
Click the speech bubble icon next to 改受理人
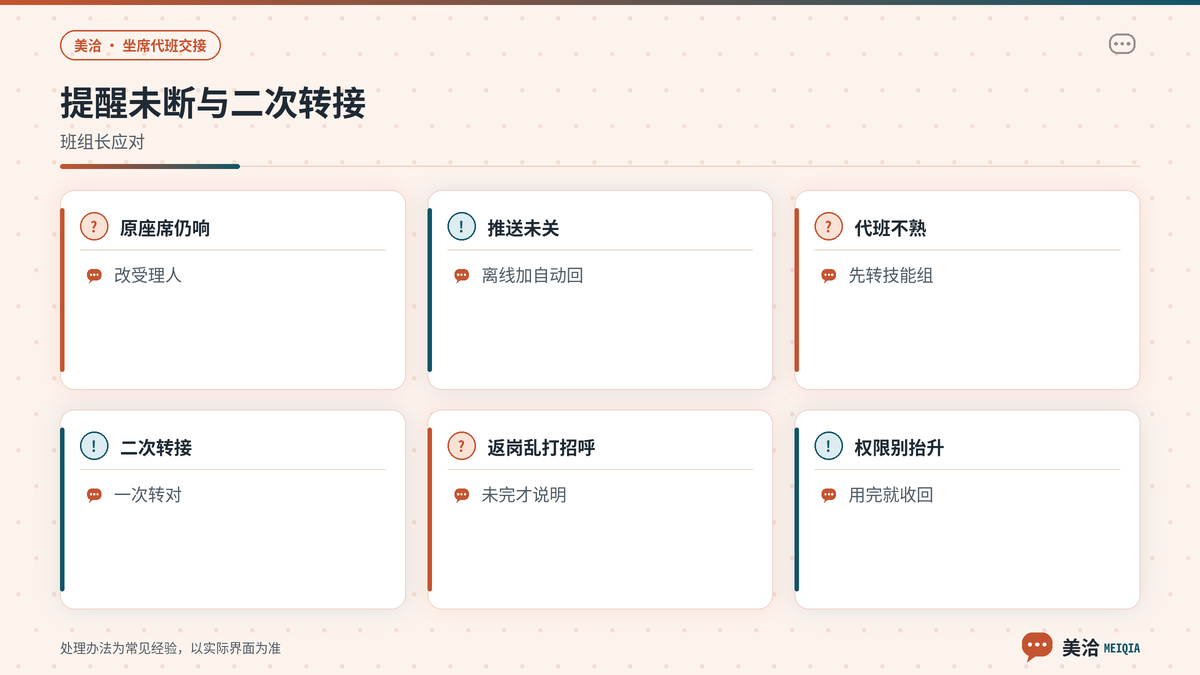(x=94, y=276)
